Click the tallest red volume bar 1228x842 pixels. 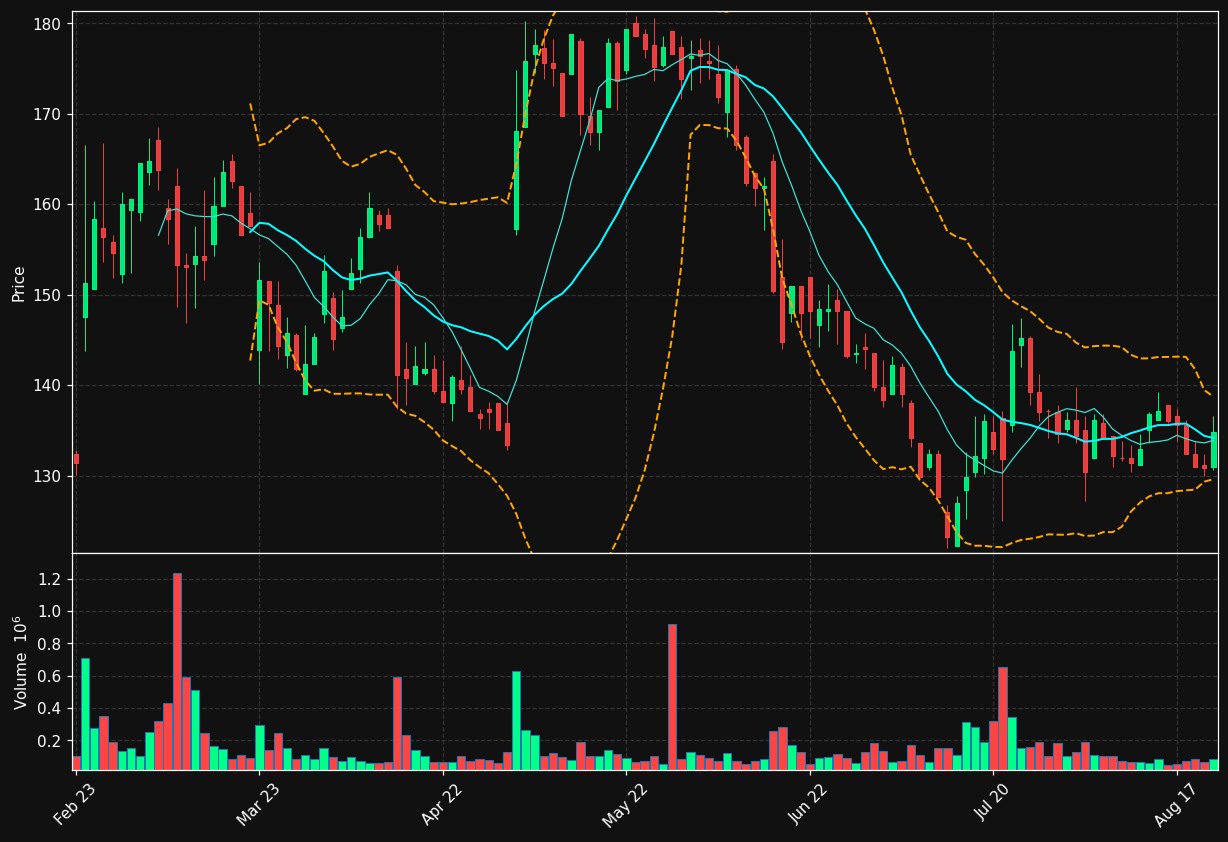pos(177,671)
